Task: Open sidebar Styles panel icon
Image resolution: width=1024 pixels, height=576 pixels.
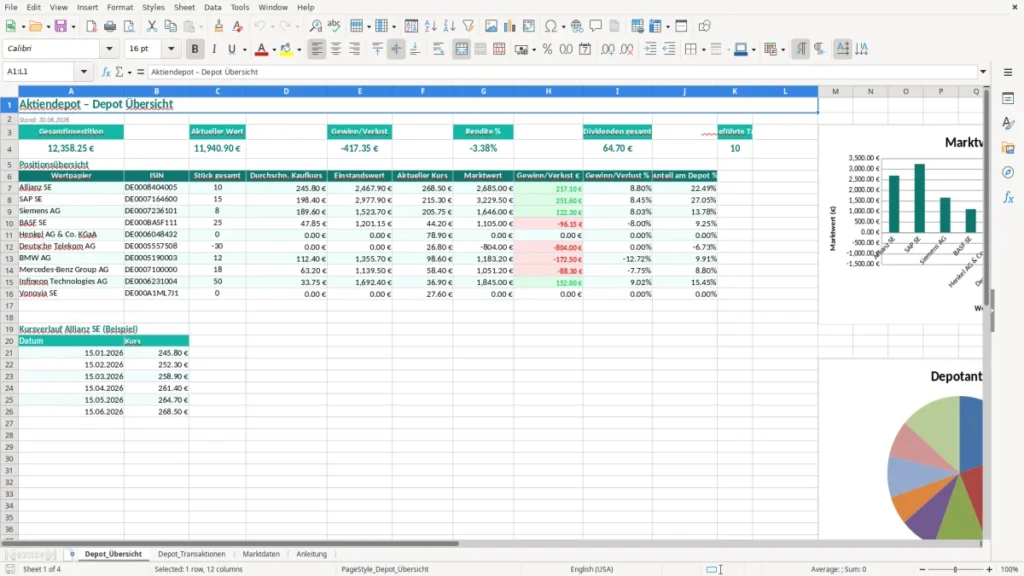Action: point(1008,123)
